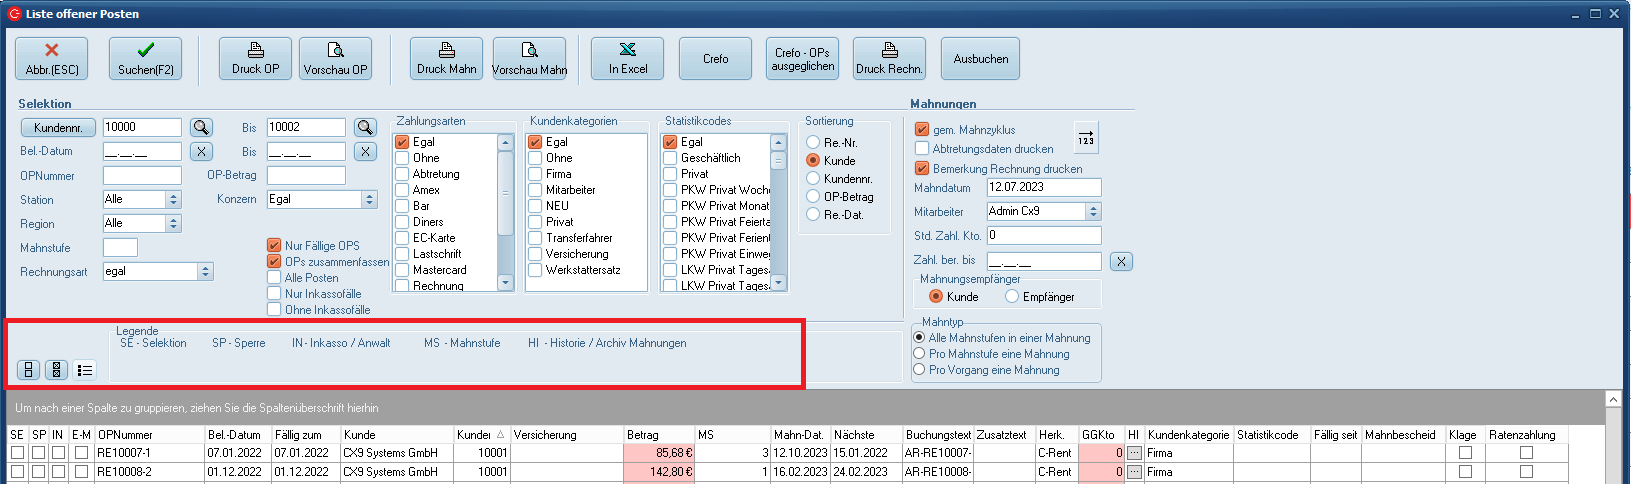Screen dimensions: 1631x484
Task: Click into the OPNummer input field
Action: [142, 175]
